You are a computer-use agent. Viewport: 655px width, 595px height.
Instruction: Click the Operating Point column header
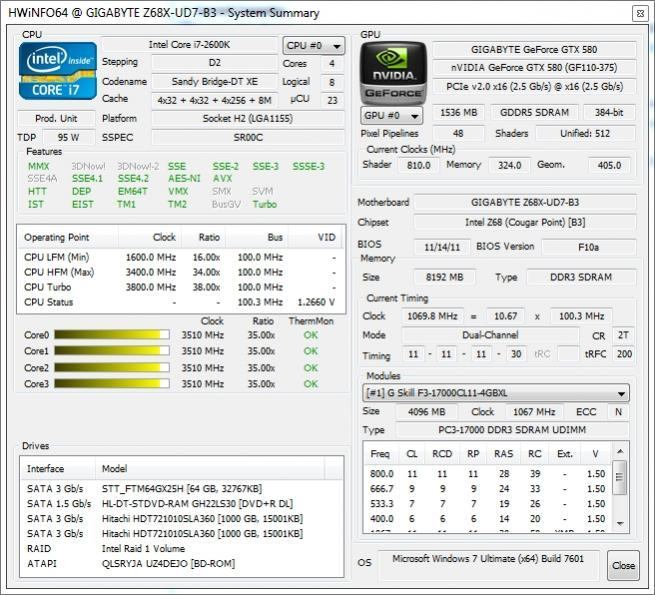[69, 237]
